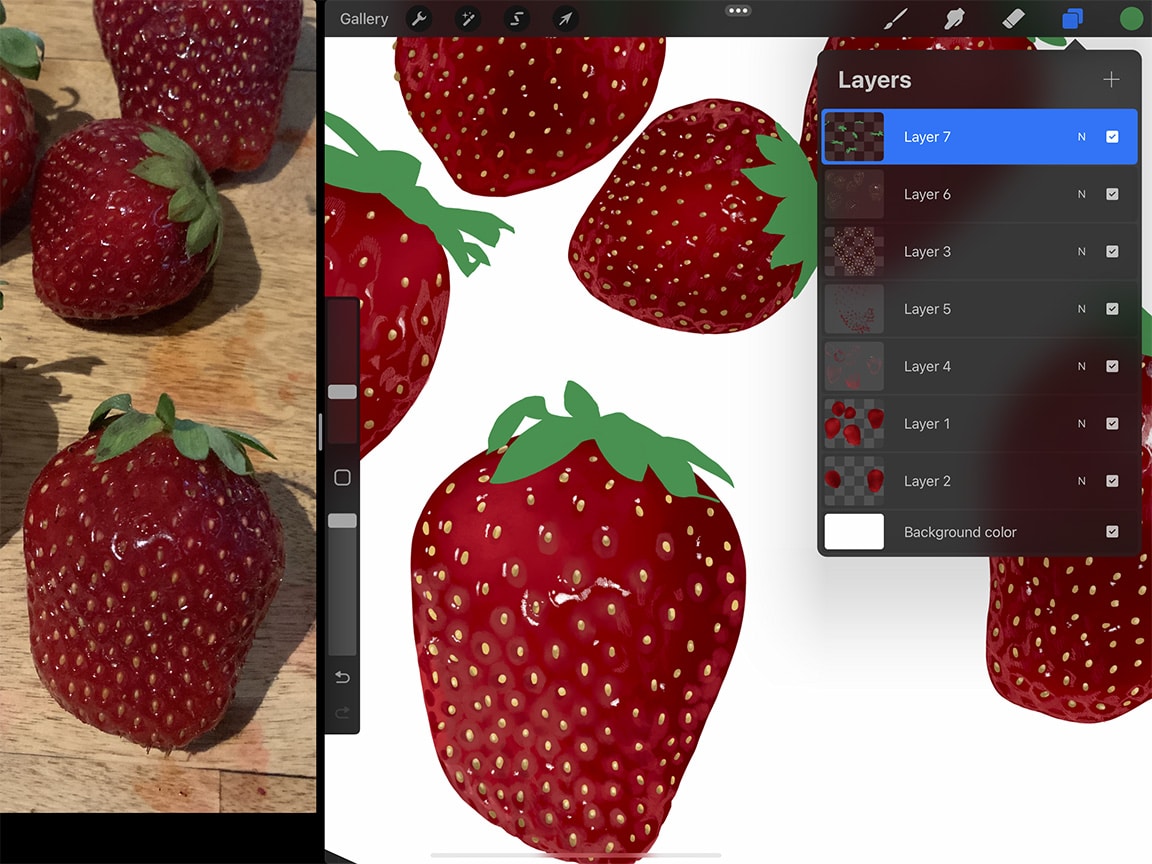This screenshot has width=1152, height=864.
Task: Tap the Layer 2 thumbnail
Action: tap(853, 481)
